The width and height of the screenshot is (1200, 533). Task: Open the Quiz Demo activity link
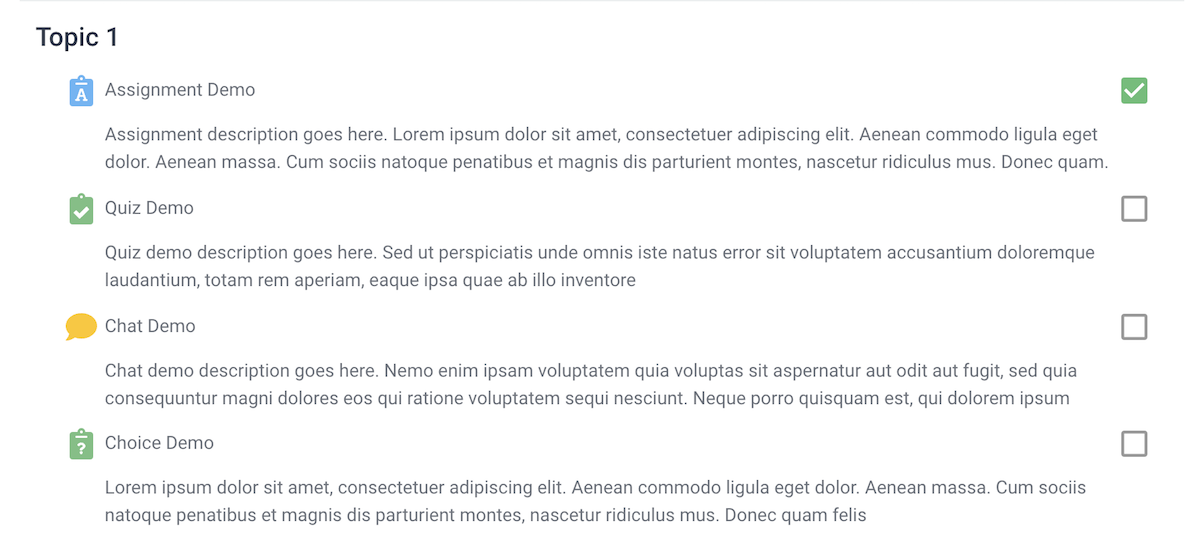click(x=149, y=208)
